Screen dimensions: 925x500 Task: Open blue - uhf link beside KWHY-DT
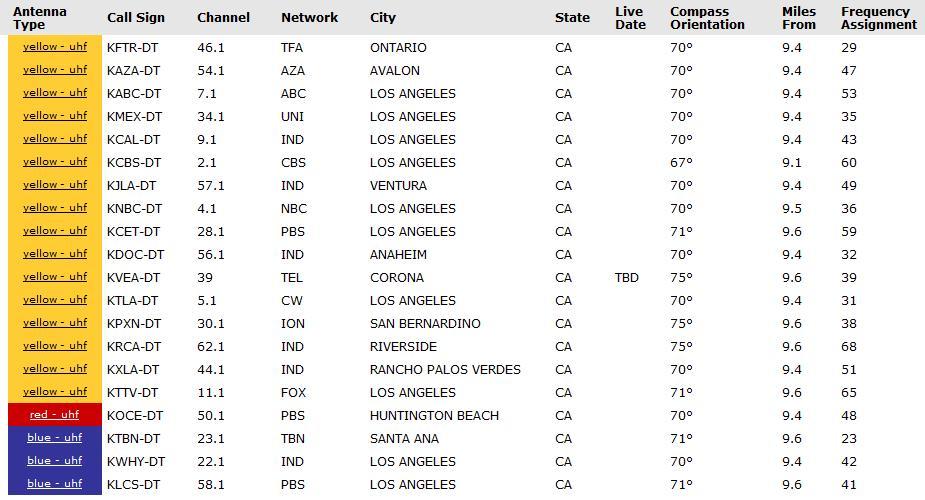coord(54,460)
